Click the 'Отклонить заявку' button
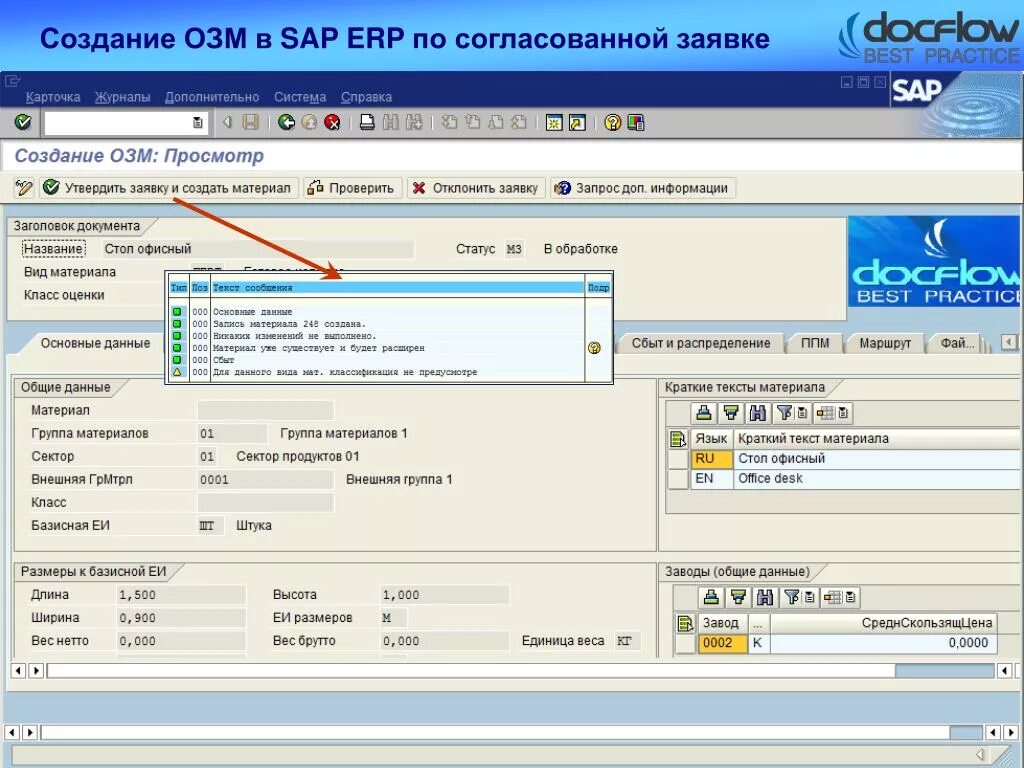The image size is (1024, 768). (x=476, y=188)
